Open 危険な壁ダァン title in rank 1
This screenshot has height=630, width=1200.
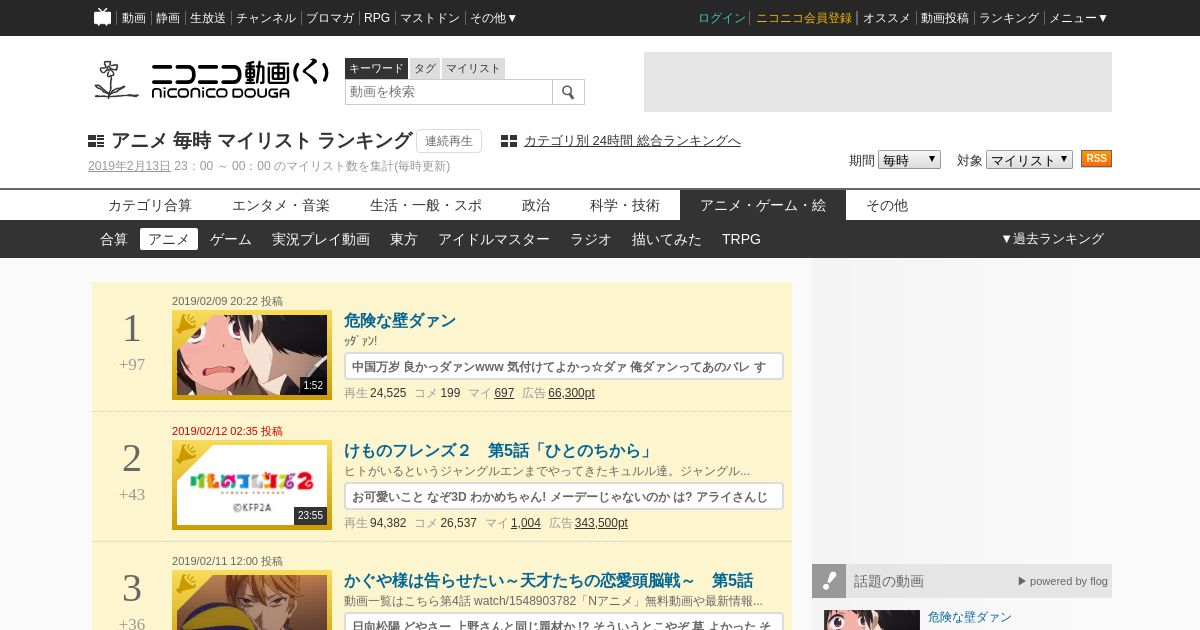tap(400, 321)
